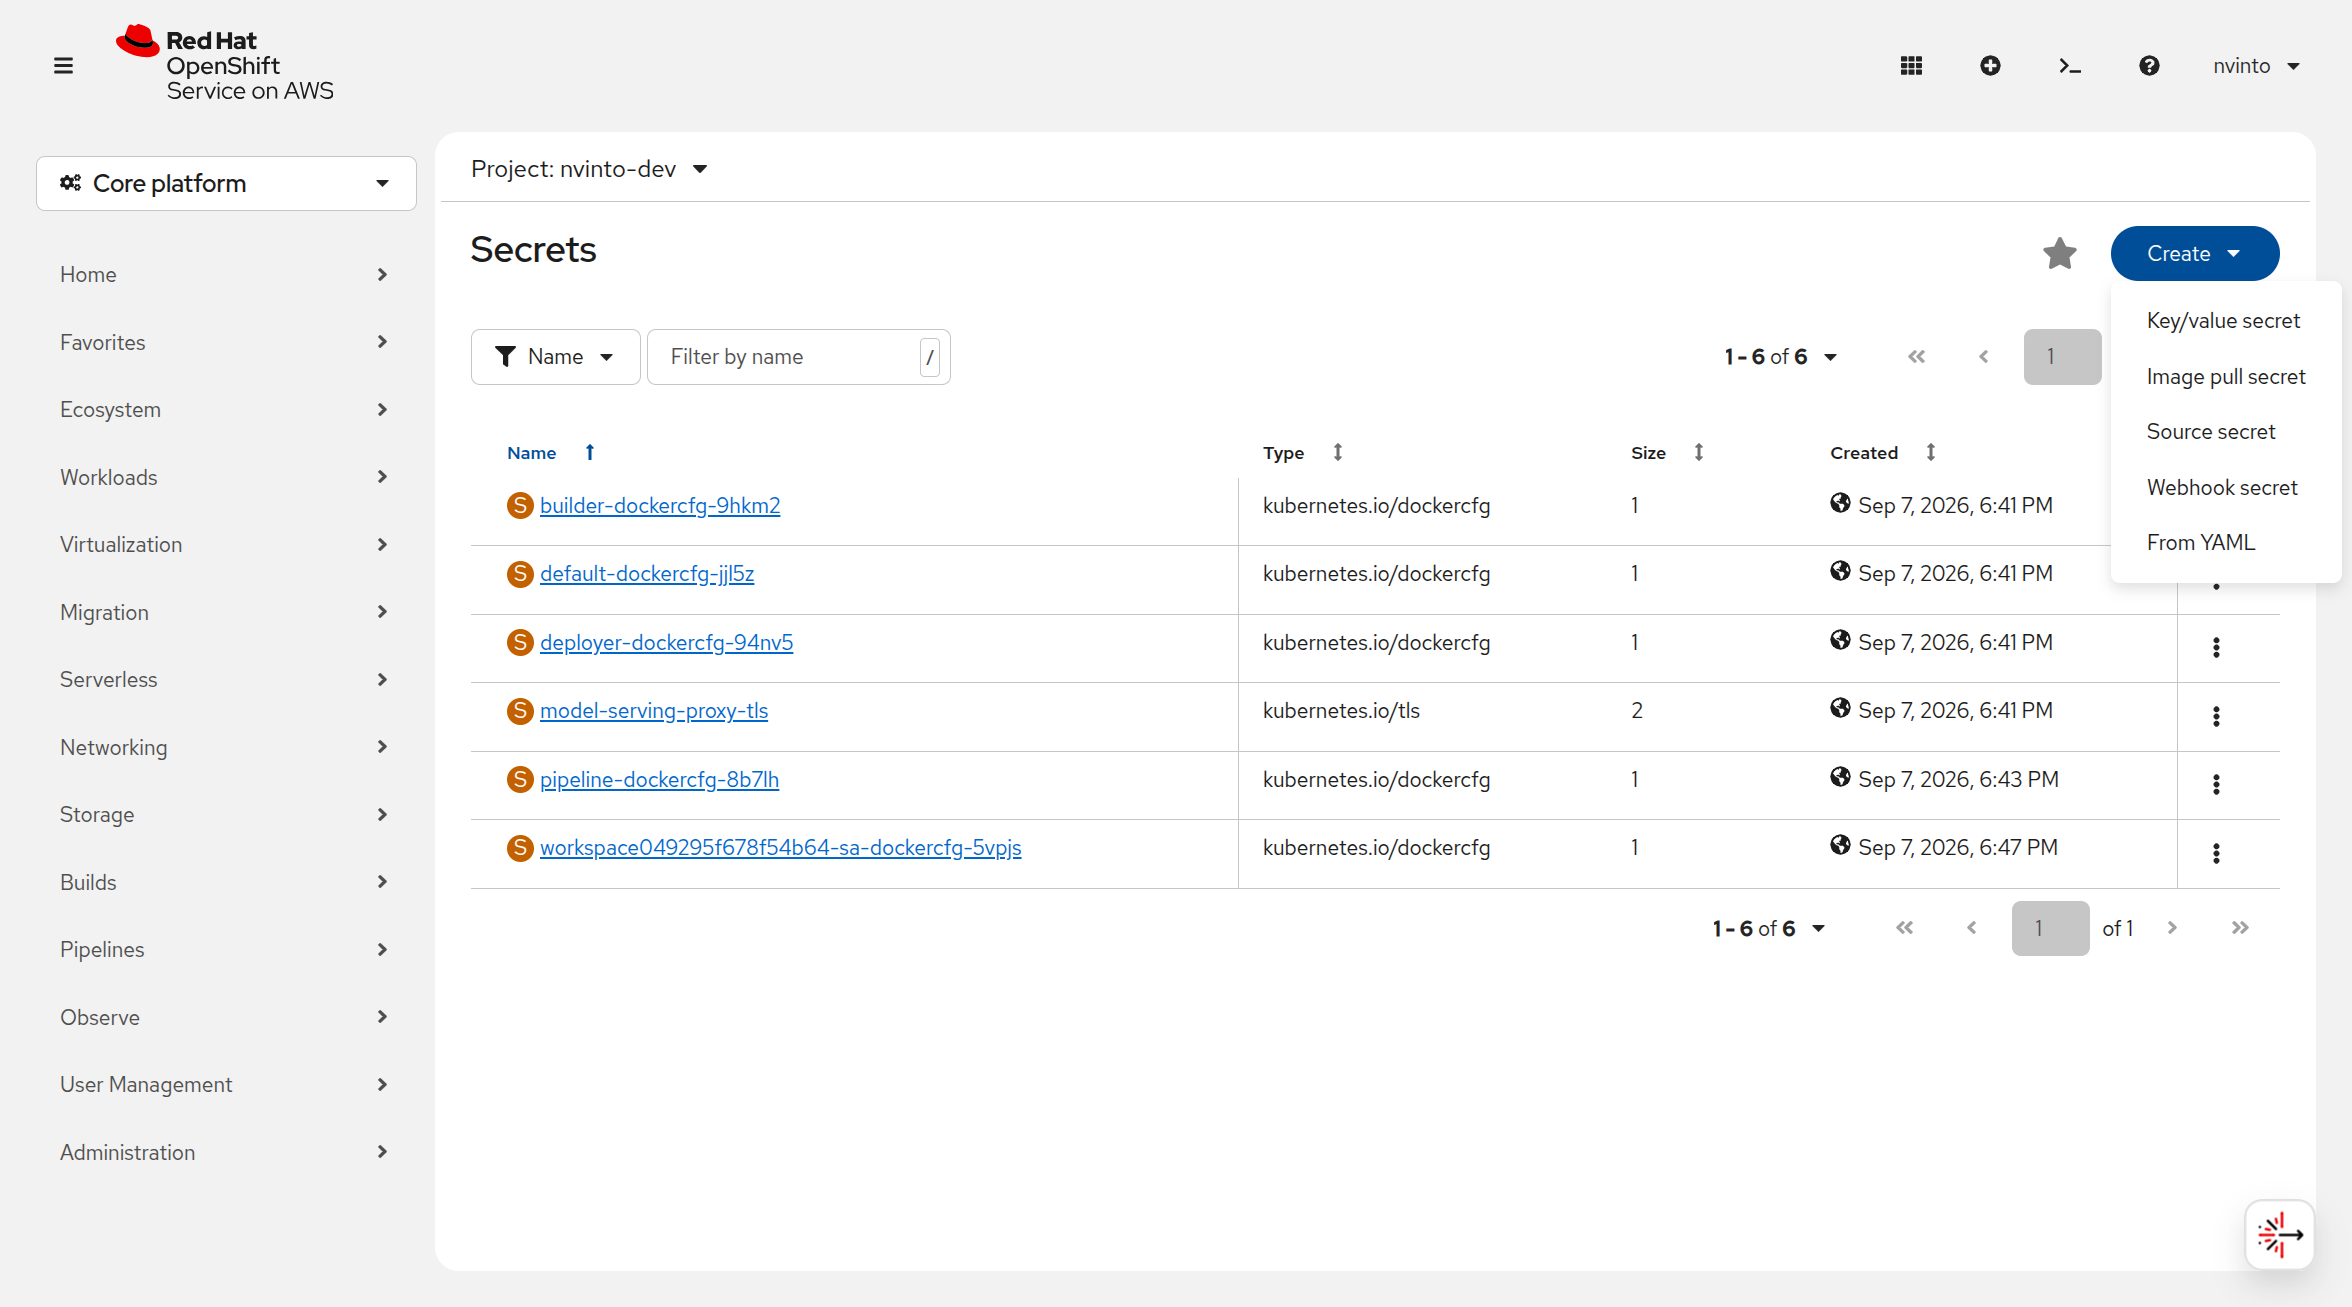
Task: Expand the Storage navigation section
Action: click(x=226, y=815)
